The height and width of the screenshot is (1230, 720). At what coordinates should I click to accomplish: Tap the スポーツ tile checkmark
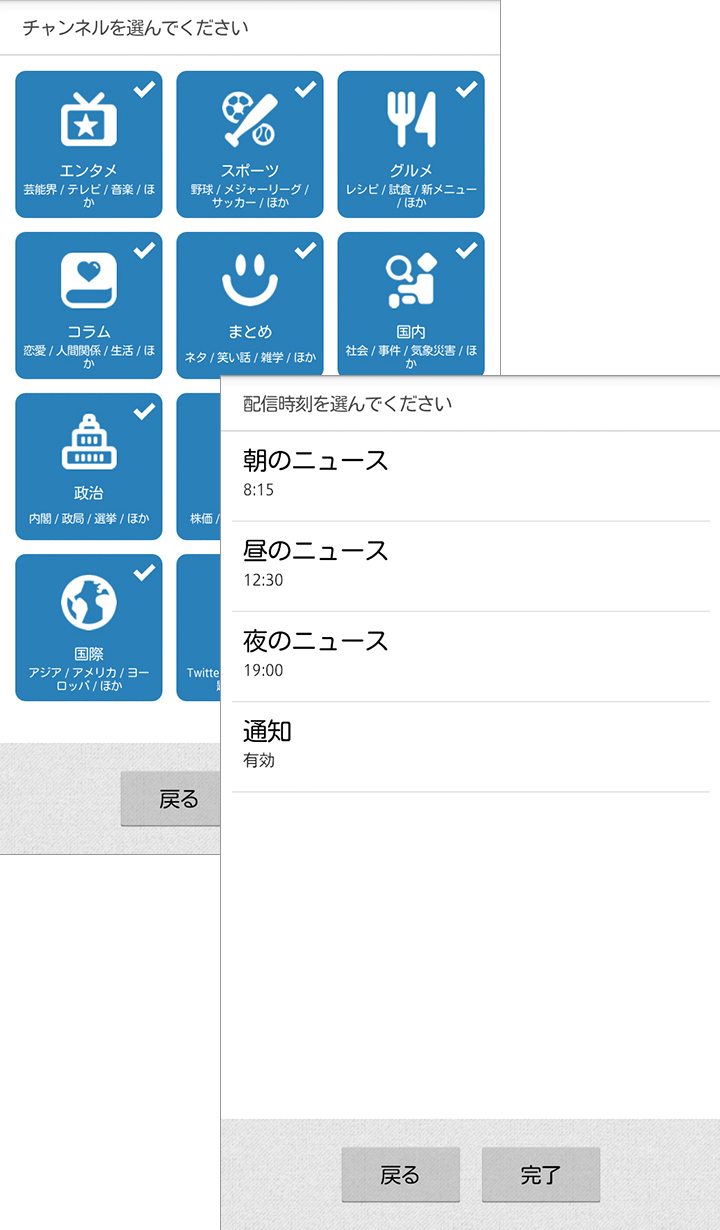click(305, 90)
